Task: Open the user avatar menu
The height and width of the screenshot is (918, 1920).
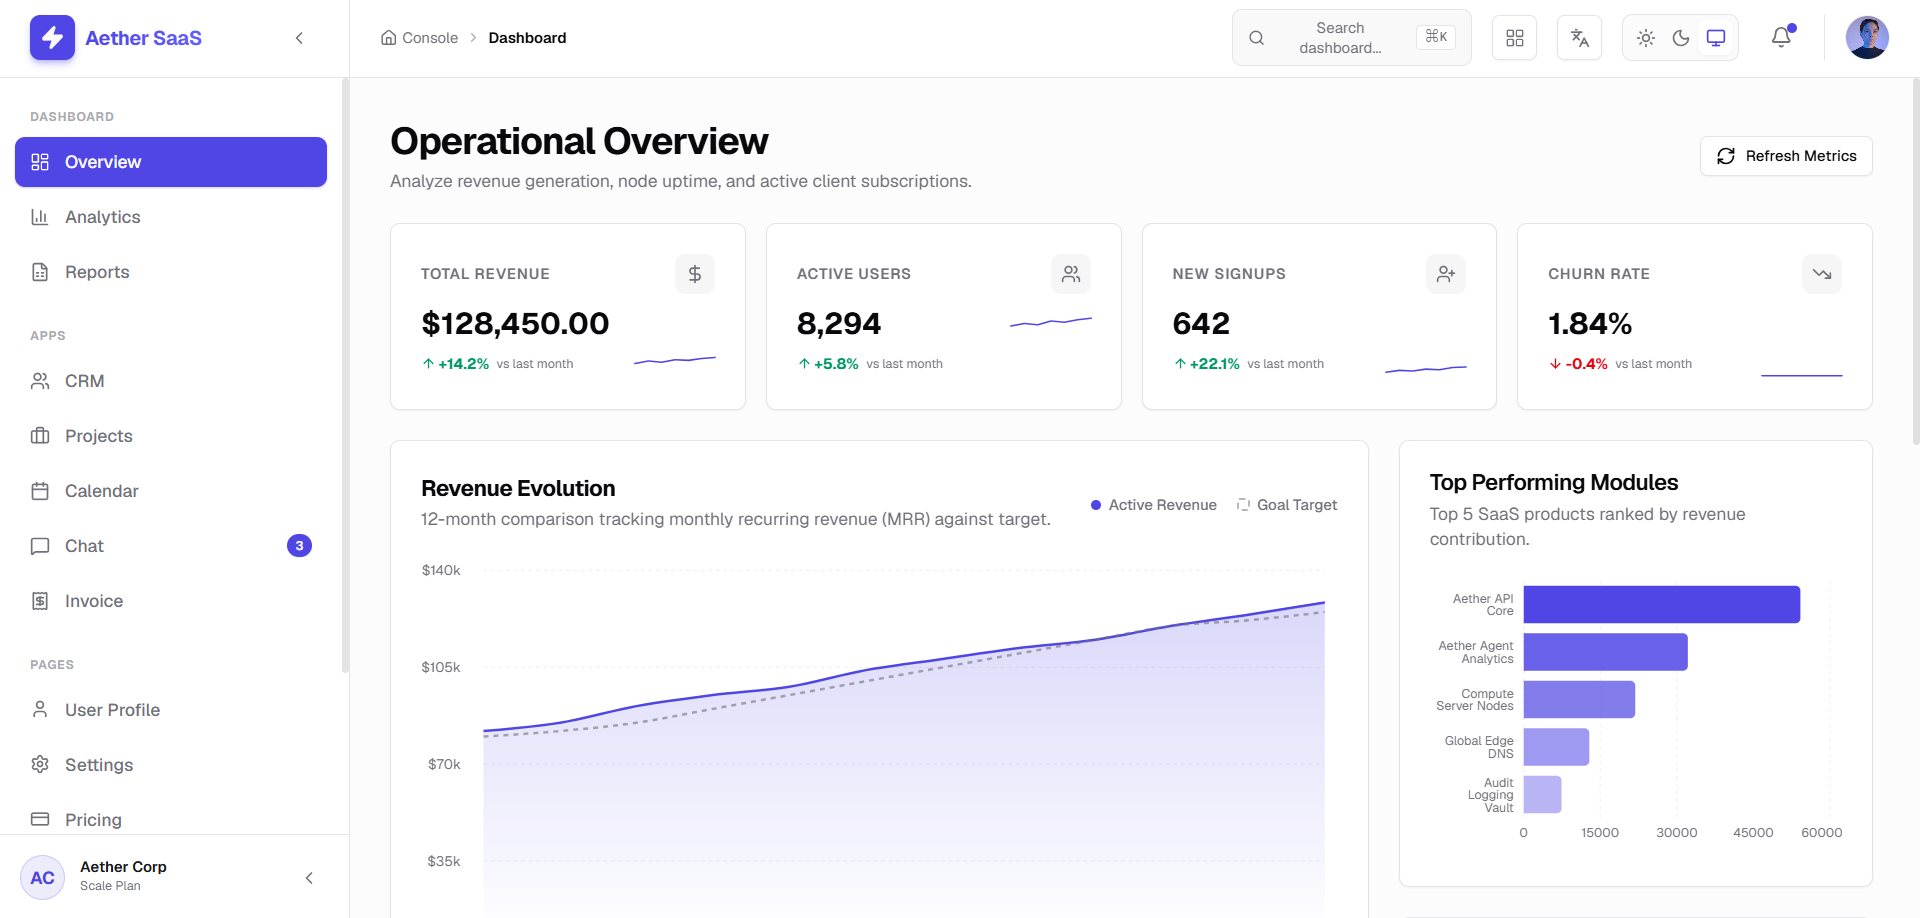Action: (x=1867, y=38)
